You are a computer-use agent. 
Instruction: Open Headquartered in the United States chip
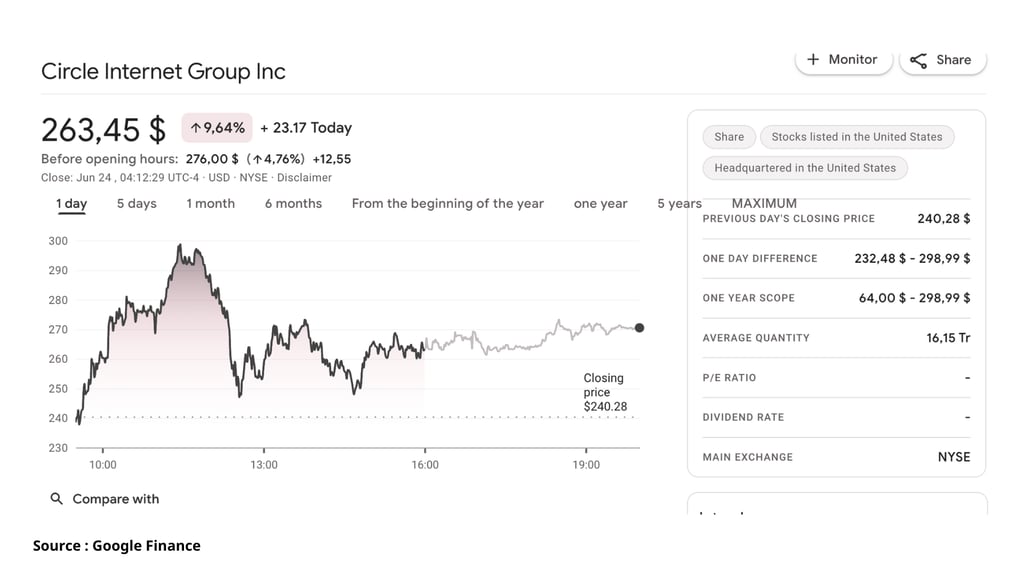click(x=805, y=168)
